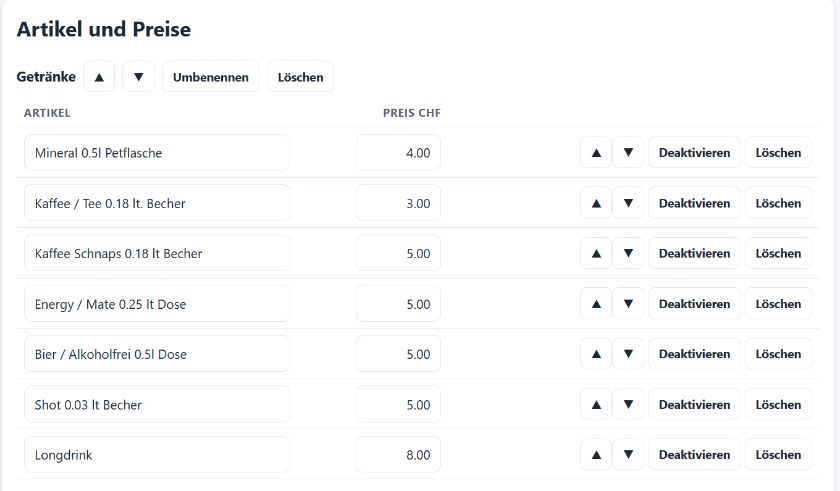Move Mineral 0.5l Petflasche row up

[x=596, y=153]
